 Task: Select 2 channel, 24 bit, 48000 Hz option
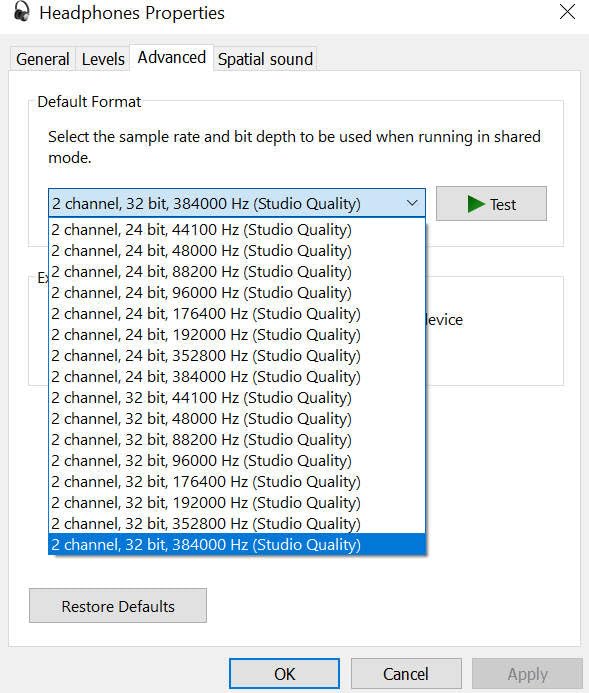(237, 251)
